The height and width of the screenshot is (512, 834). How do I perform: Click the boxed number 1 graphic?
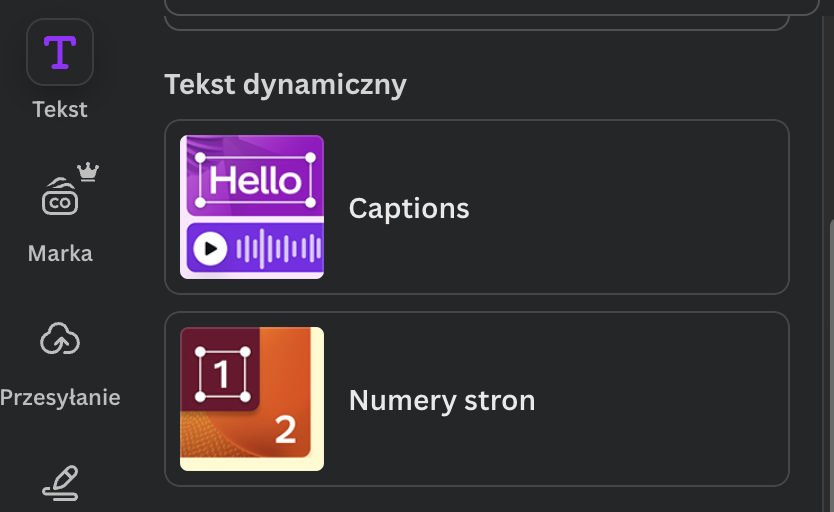coord(222,374)
